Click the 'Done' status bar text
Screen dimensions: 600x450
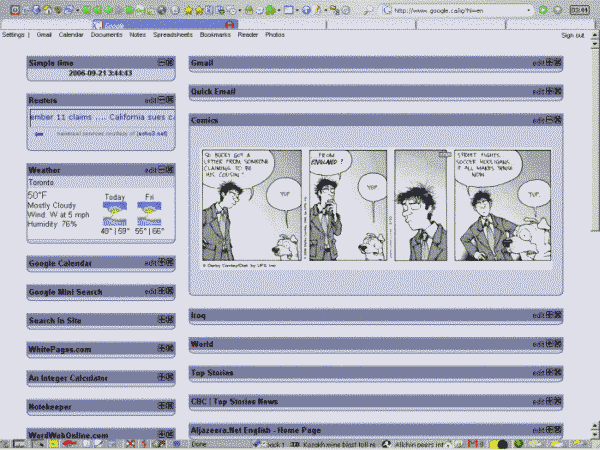tap(199, 445)
